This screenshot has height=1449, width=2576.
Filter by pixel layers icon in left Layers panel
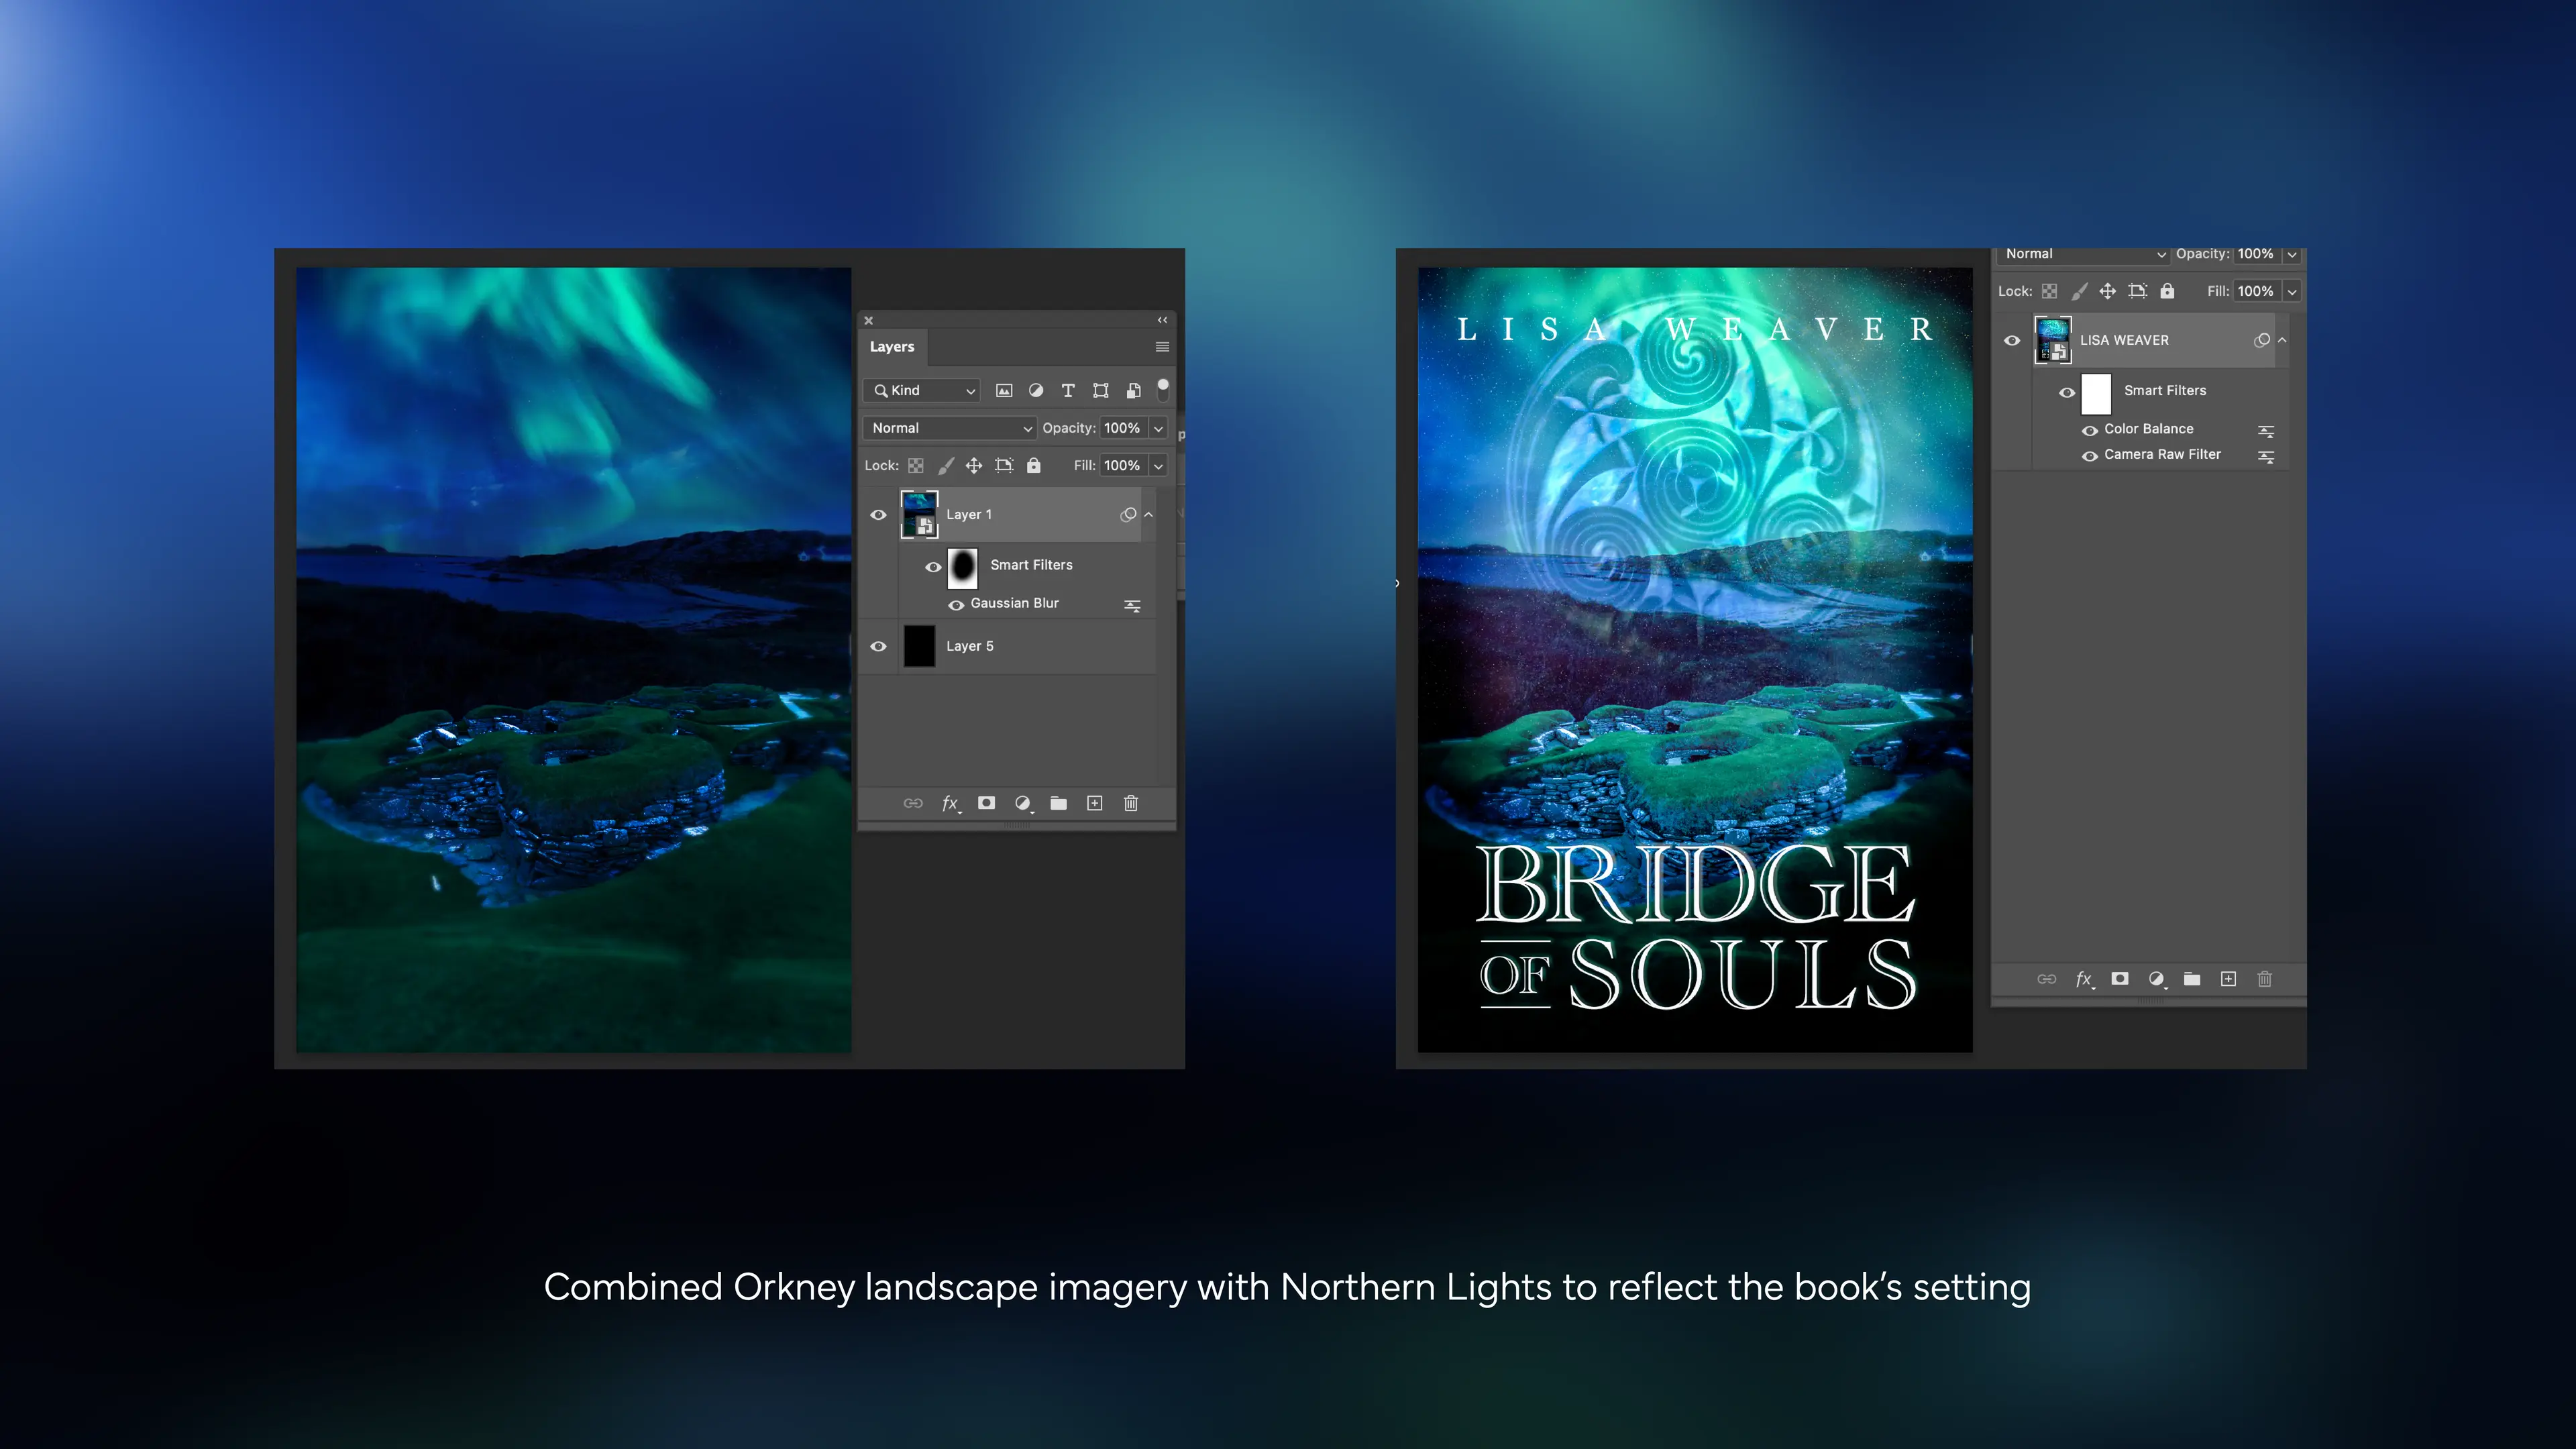click(x=1004, y=391)
